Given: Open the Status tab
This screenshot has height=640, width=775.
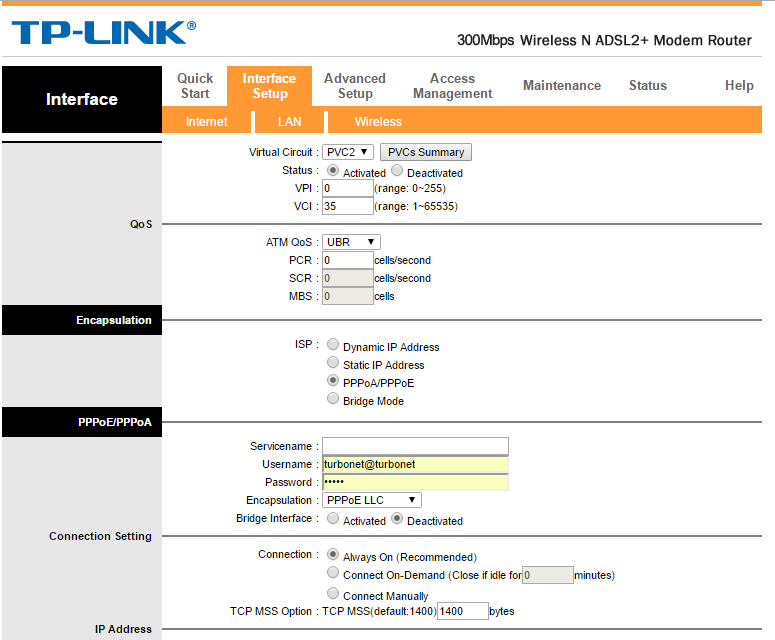Looking at the screenshot, I should (x=647, y=85).
